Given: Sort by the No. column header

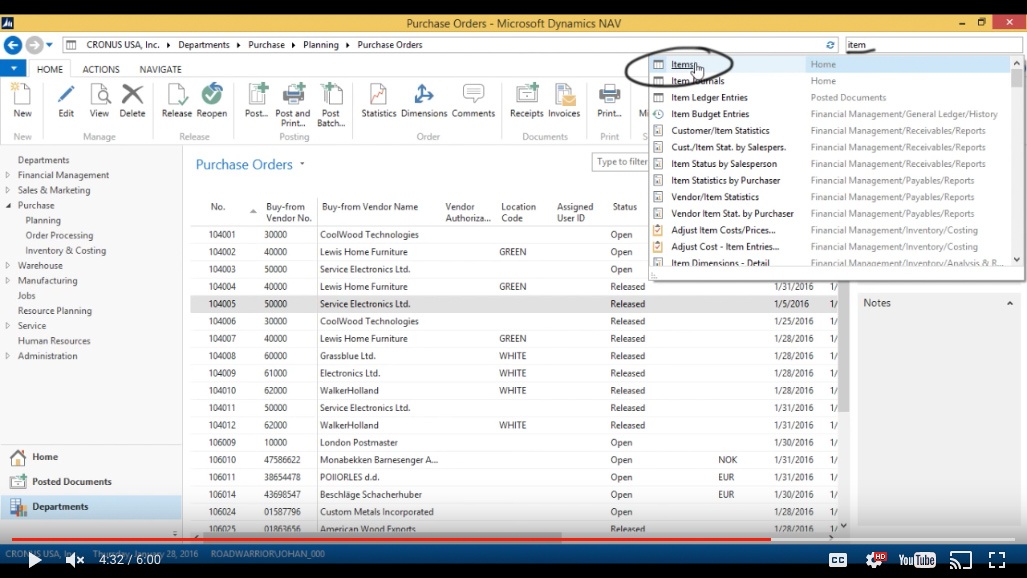Looking at the screenshot, I should point(218,206).
